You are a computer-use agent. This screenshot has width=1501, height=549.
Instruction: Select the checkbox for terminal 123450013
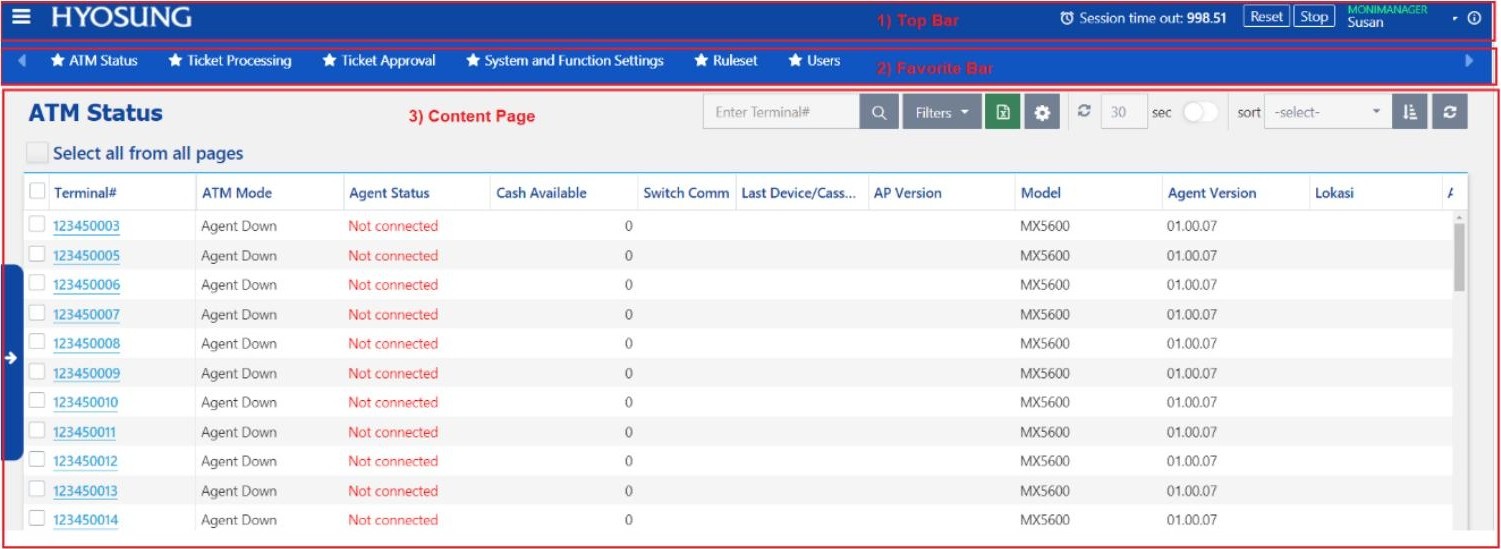coord(37,489)
